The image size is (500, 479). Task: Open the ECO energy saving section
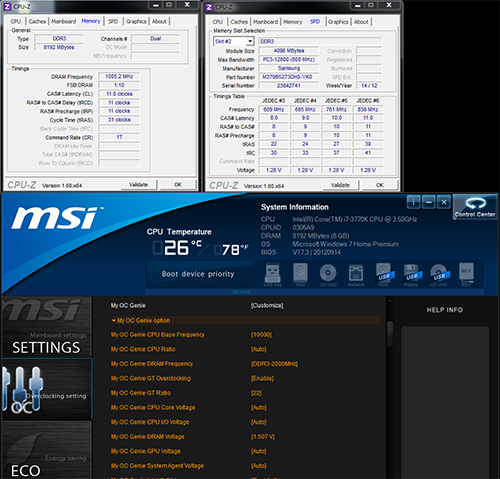(47, 450)
